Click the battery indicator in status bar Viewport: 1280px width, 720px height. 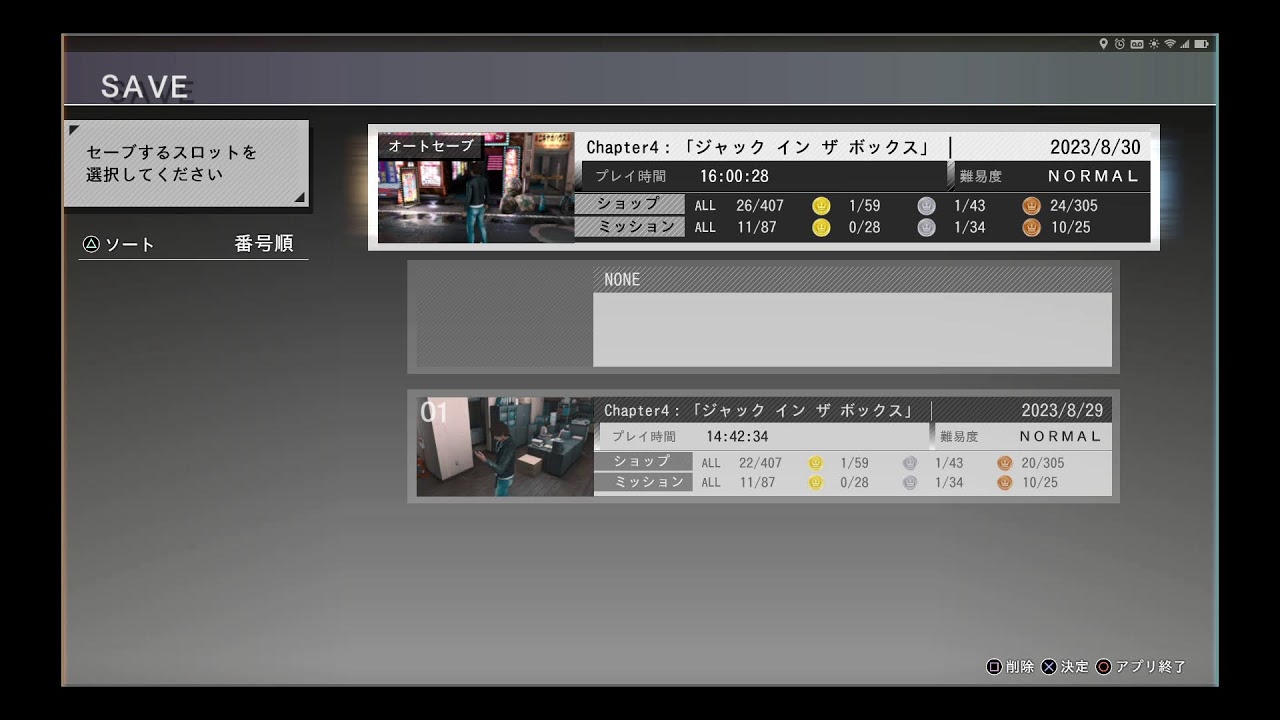[1201, 44]
